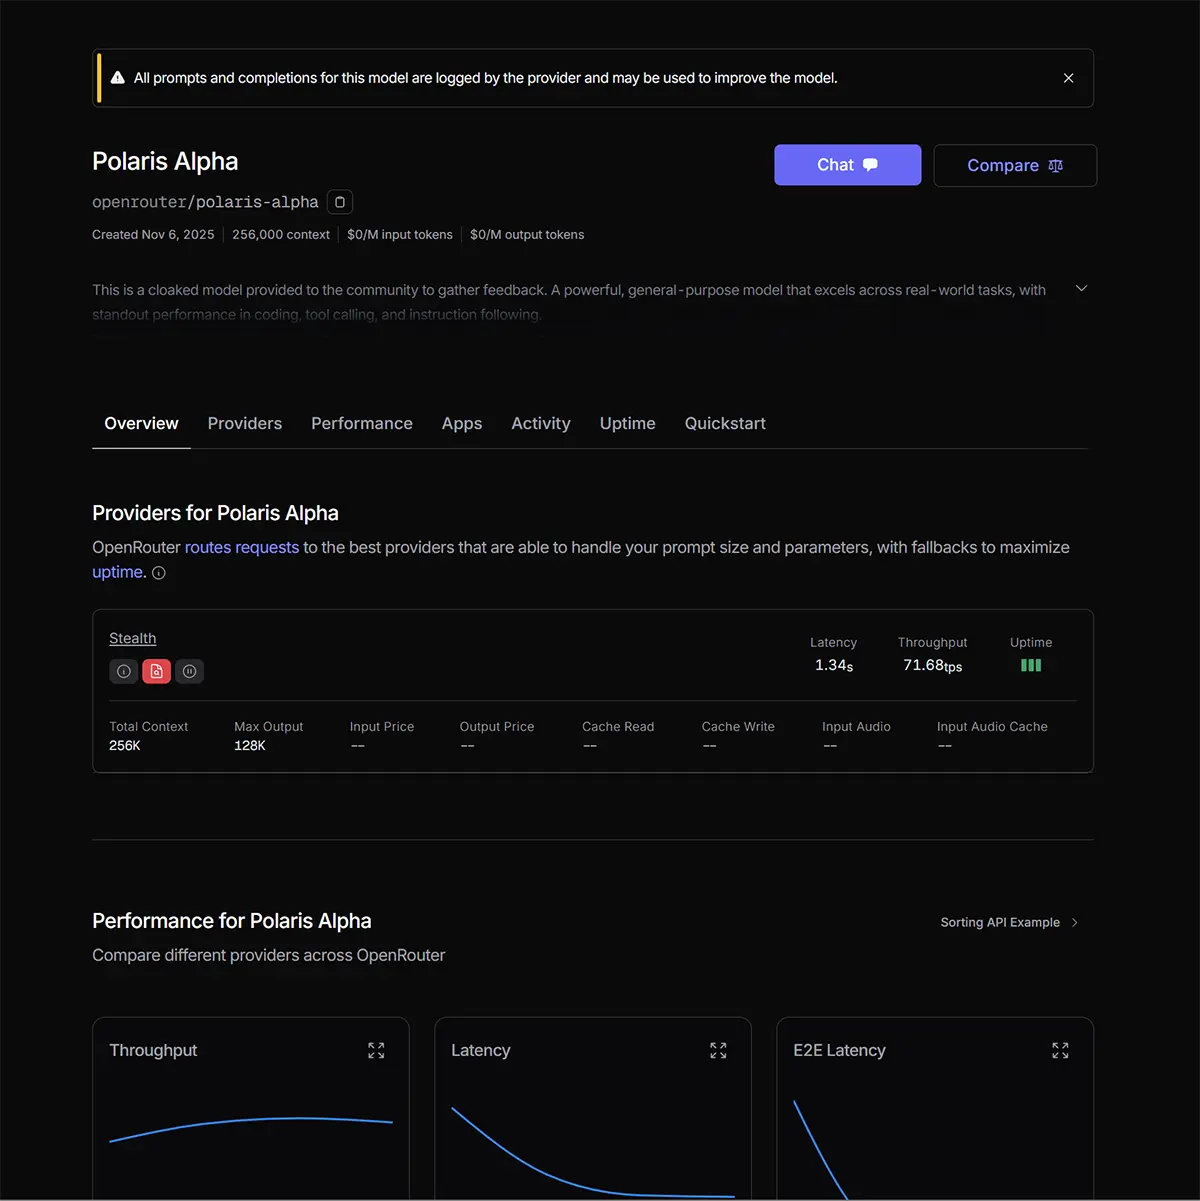Open the Quickstart tab

725,424
